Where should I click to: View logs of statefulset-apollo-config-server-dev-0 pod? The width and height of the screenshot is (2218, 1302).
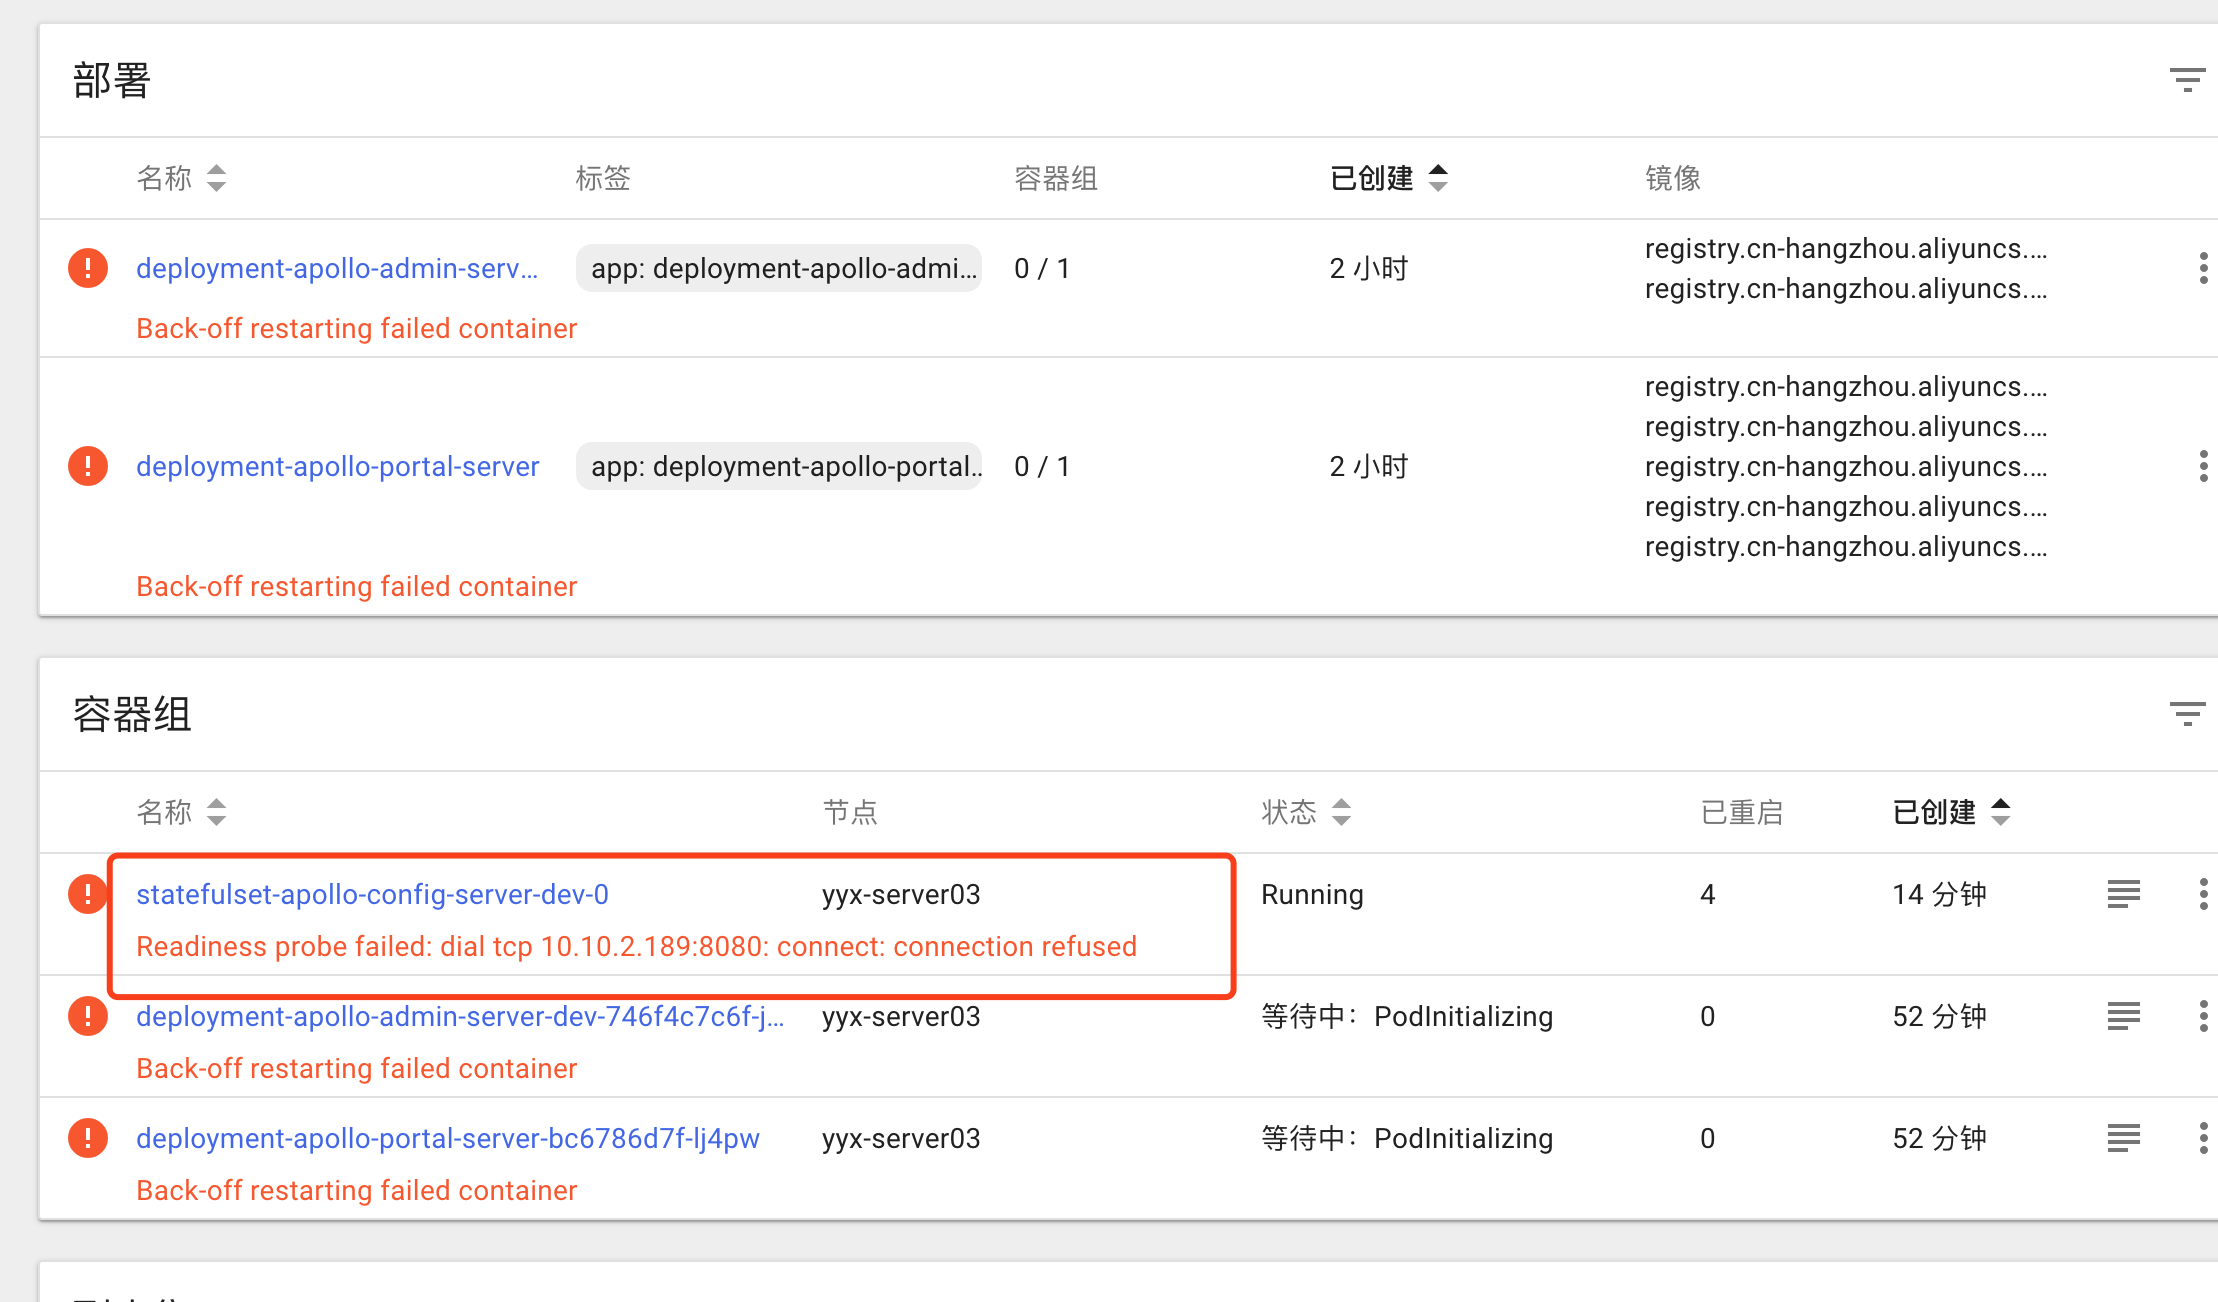2124,893
